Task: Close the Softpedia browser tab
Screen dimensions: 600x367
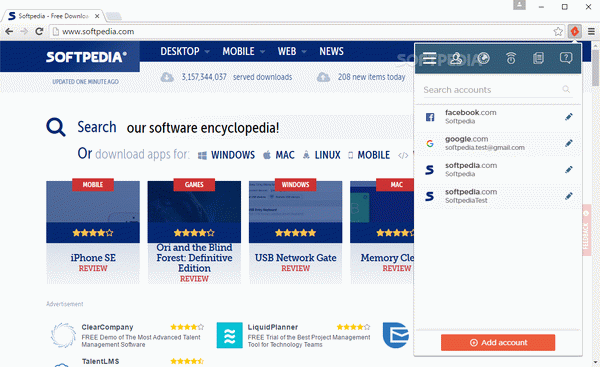Action: tap(97, 16)
